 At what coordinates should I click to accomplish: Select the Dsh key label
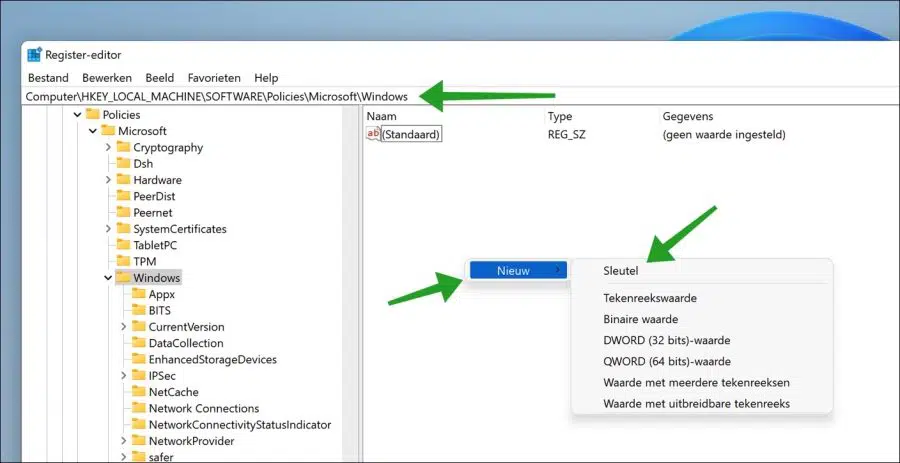click(x=143, y=164)
